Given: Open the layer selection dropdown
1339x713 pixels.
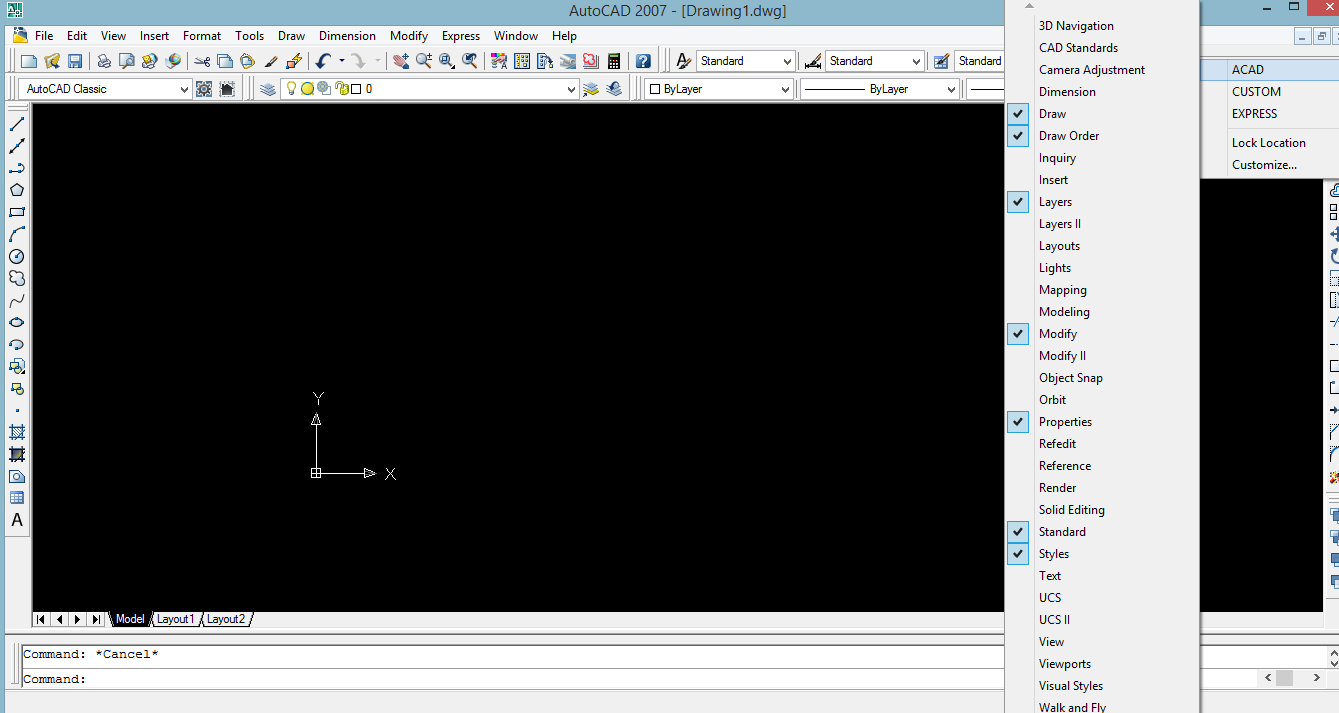Looking at the screenshot, I should point(570,88).
